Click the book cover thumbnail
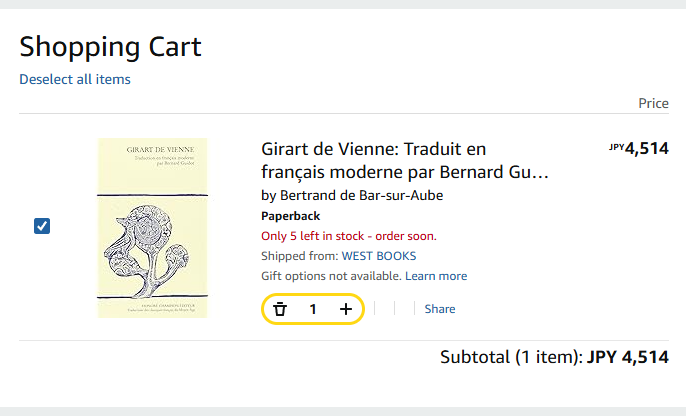Image resolution: width=686 pixels, height=416 pixels. click(152, 228)
